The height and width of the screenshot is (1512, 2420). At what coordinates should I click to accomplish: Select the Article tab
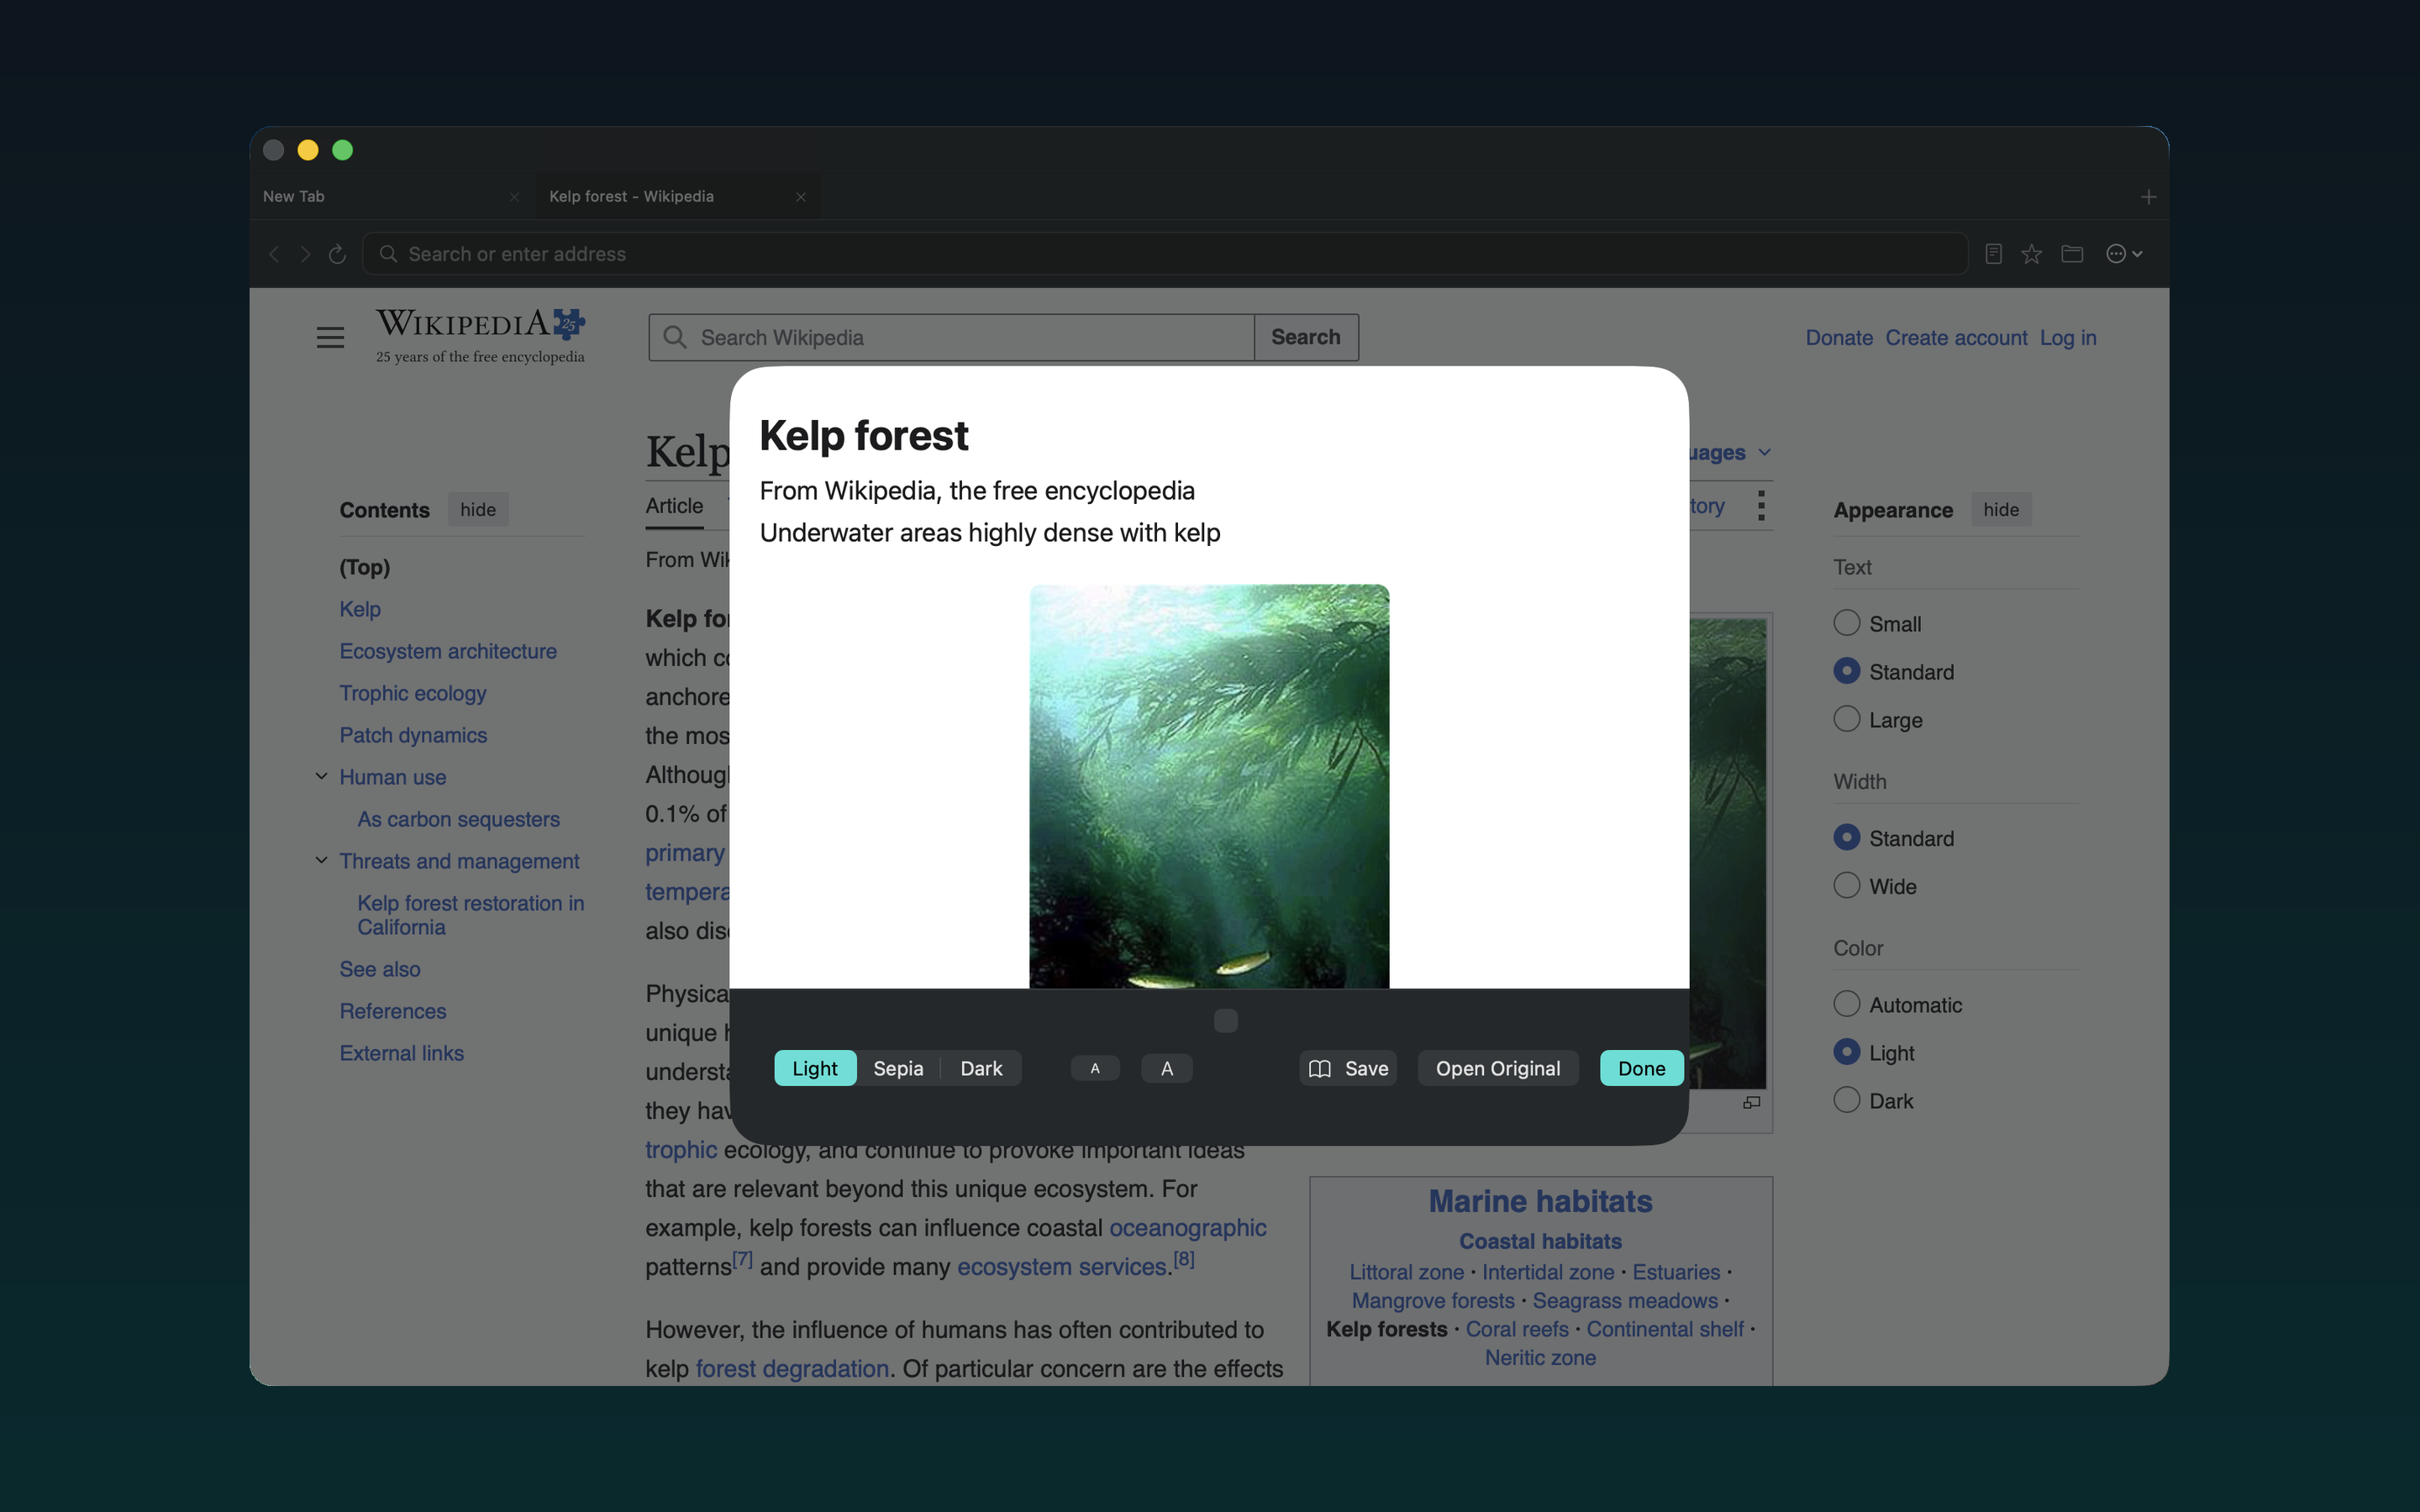[674, 506]
